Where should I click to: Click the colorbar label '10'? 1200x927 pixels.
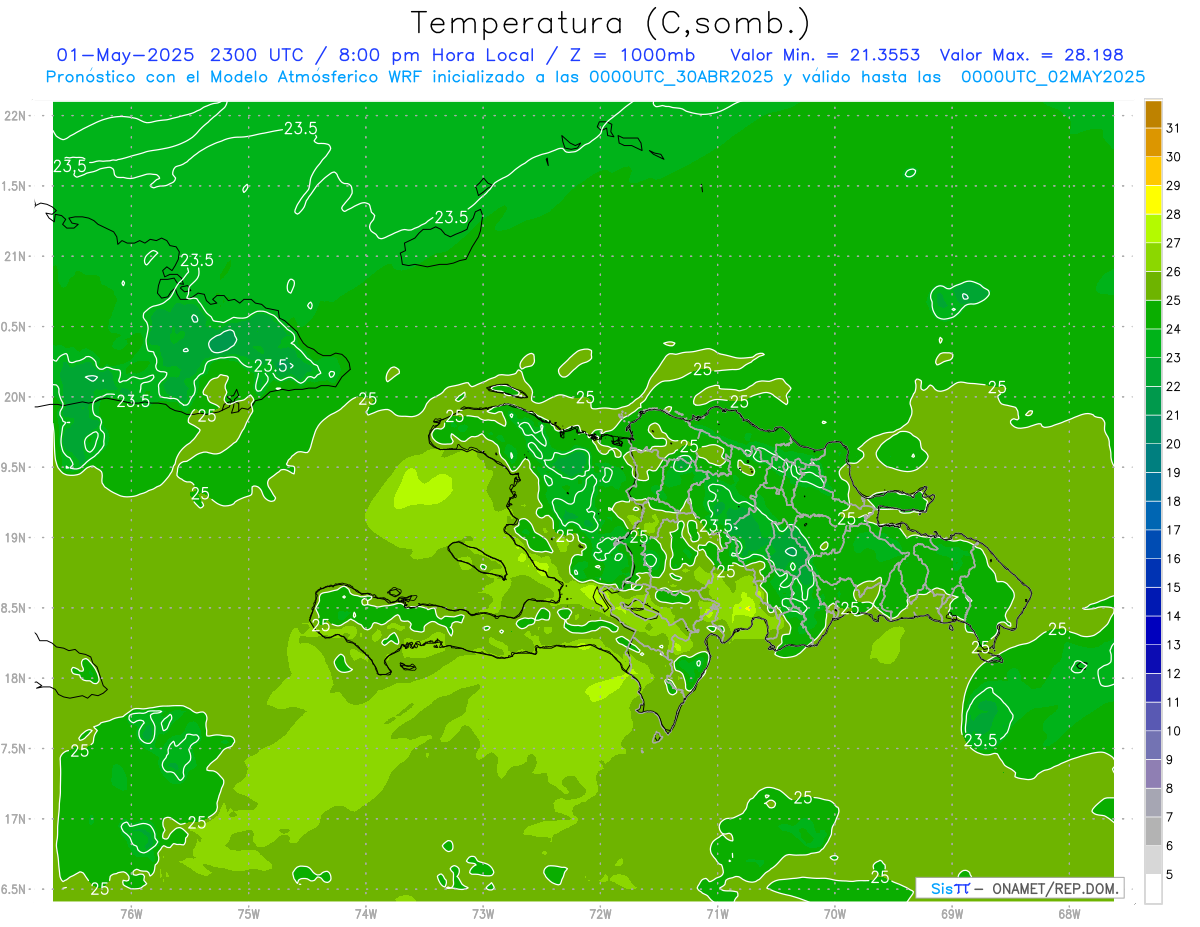pyautogui.click(x=1173, y=731)
